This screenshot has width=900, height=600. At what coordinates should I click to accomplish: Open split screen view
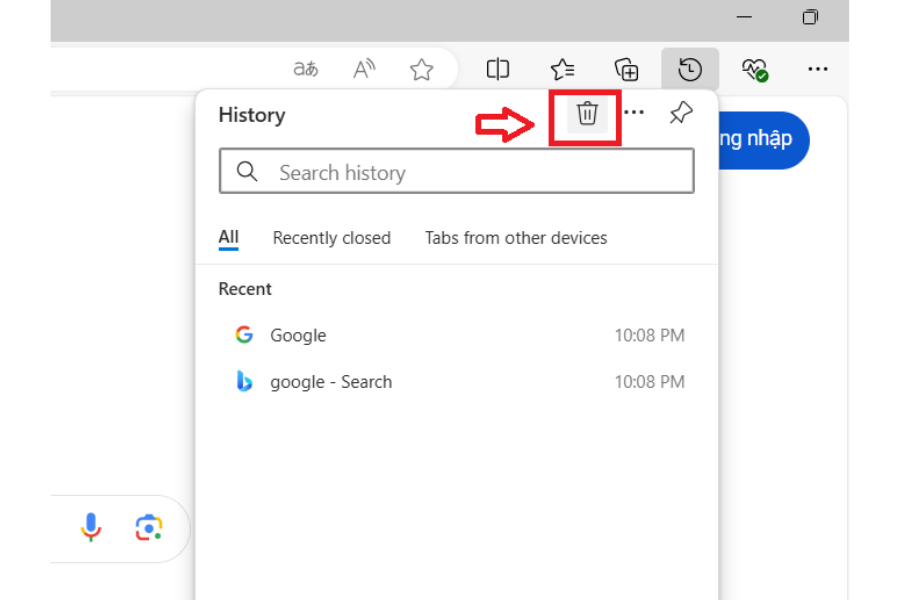click(497, 68)
